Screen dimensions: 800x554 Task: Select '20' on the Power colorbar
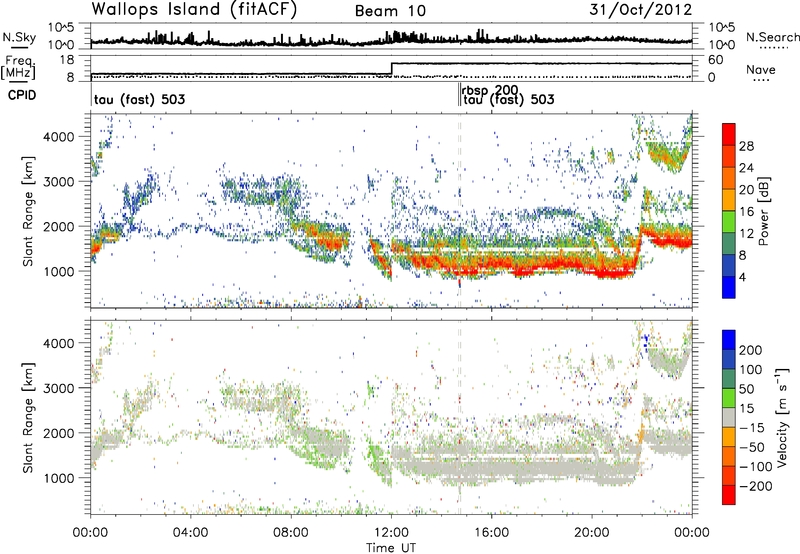[746, 190]
